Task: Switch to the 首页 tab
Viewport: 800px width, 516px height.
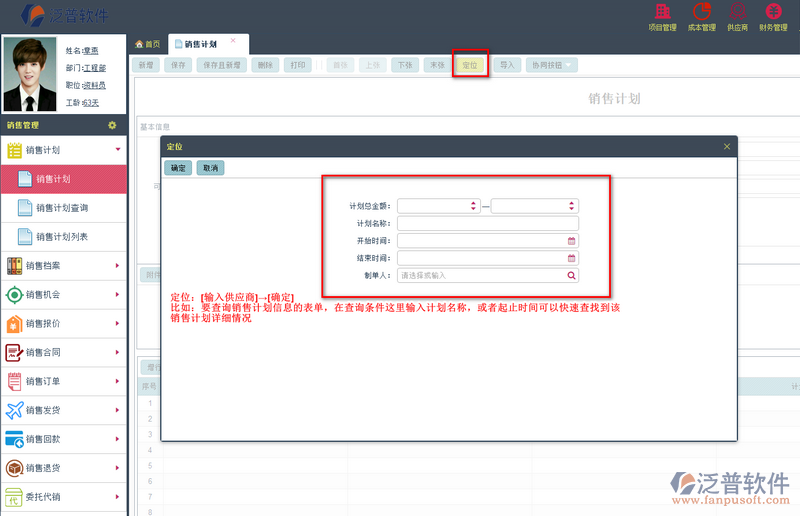Action: (147, 44)
